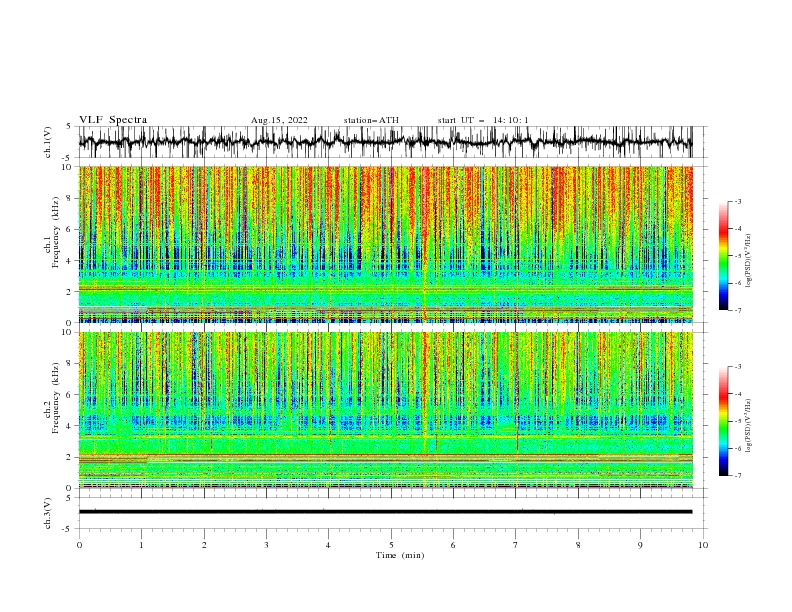
Task: Click the "6" kHz tick of ch.1 spectrogram
Action: (x=70, y=229)
